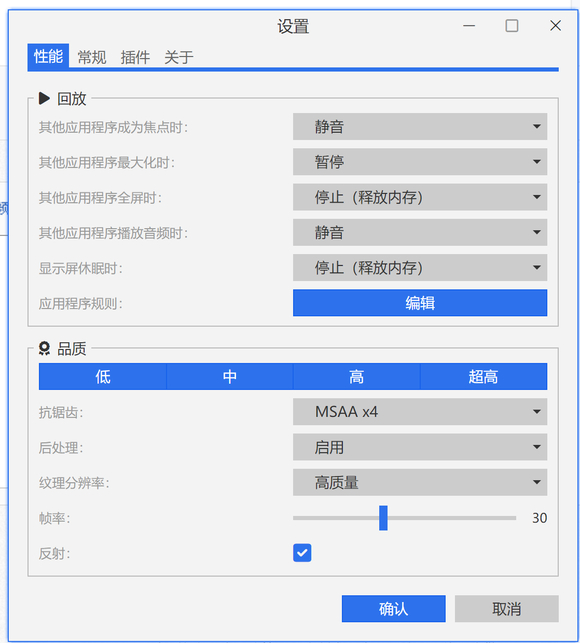Open the 关于 tab

[179, 57]
